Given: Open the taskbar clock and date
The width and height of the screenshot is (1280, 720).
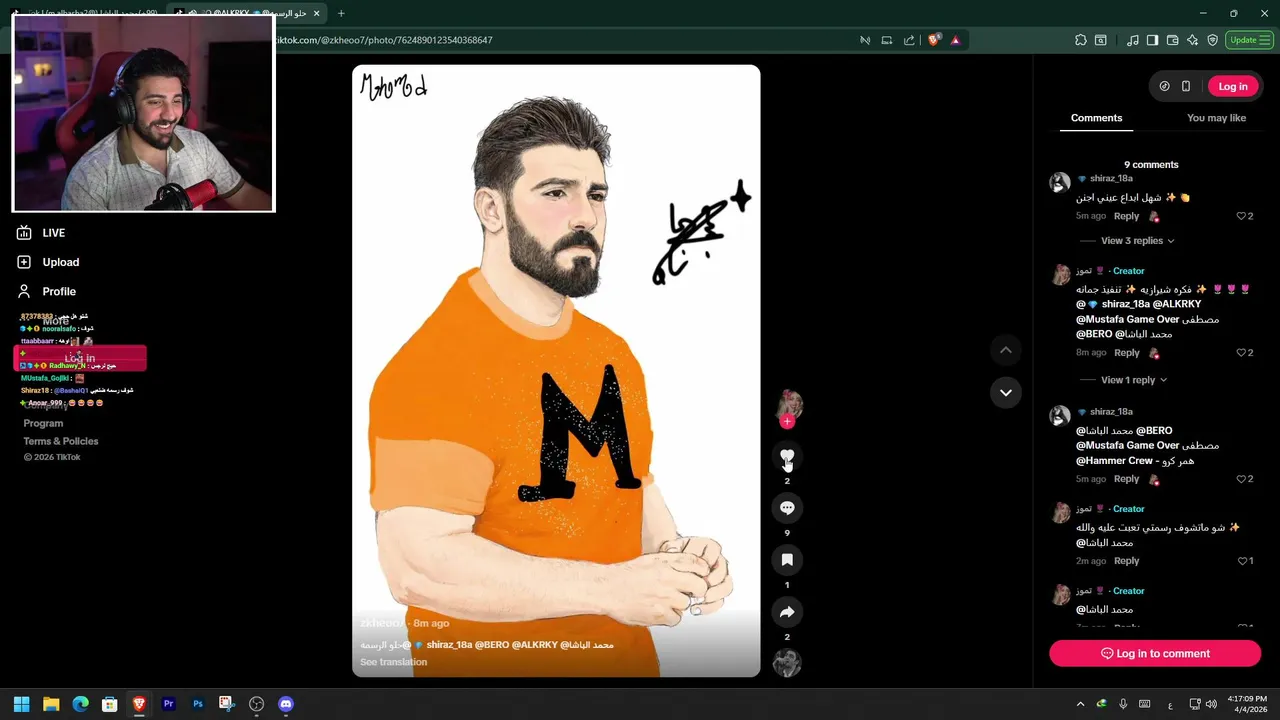Looking at the screenshot, I should coord(1247,704).
